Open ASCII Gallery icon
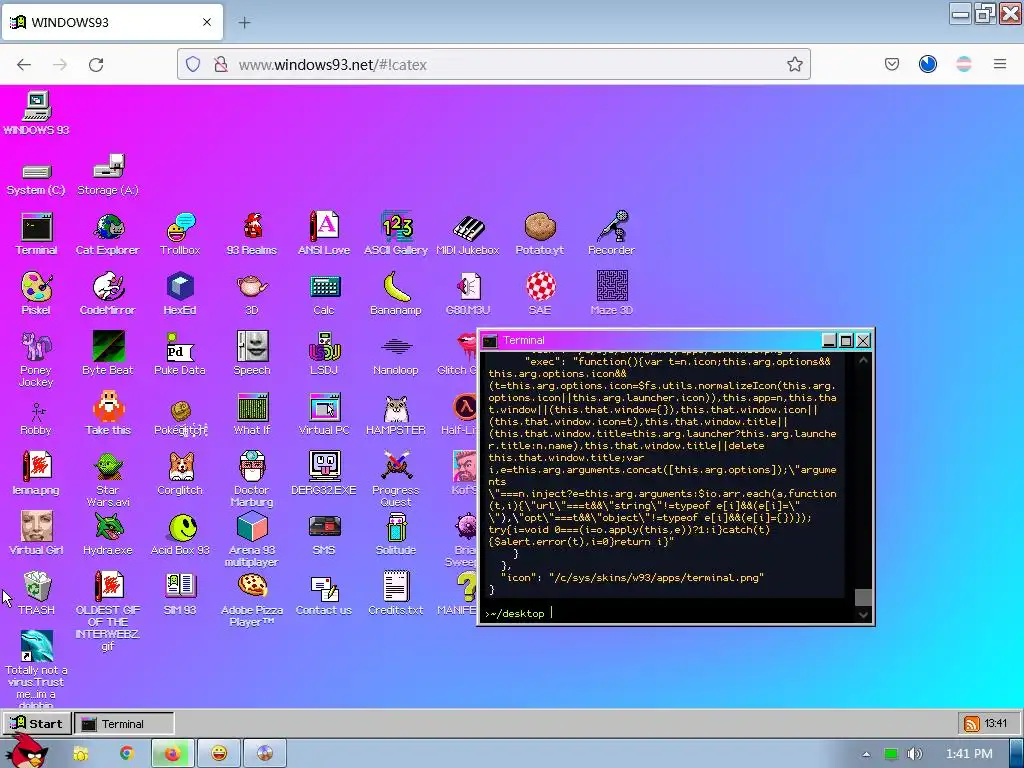 click(396, 233)
